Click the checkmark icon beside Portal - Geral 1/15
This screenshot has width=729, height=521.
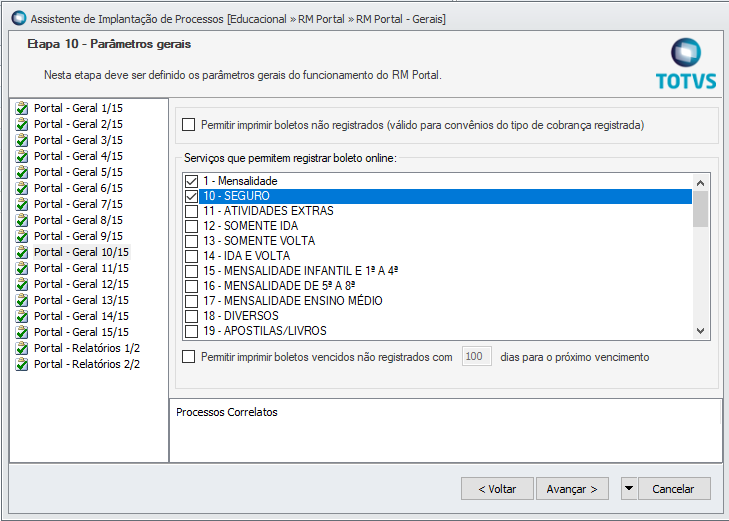pyautogui.click(x=21, y=108)
